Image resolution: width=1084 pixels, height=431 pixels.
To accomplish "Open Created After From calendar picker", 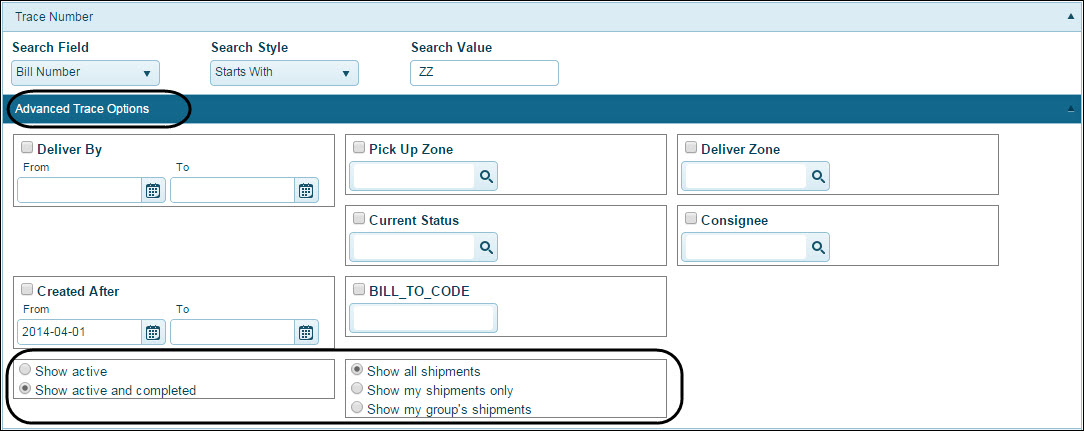I will 153,333.
